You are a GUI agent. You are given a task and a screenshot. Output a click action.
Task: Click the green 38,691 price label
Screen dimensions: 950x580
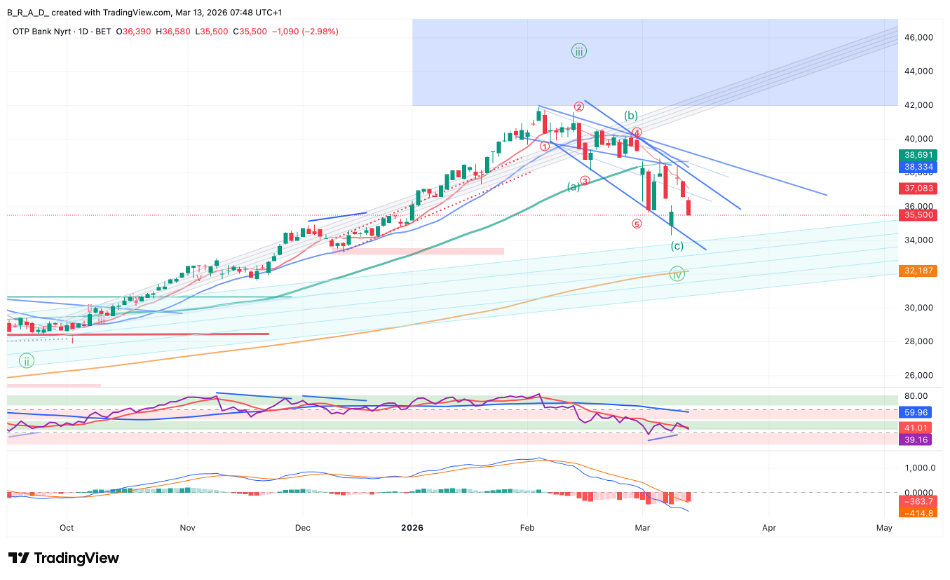919,156
